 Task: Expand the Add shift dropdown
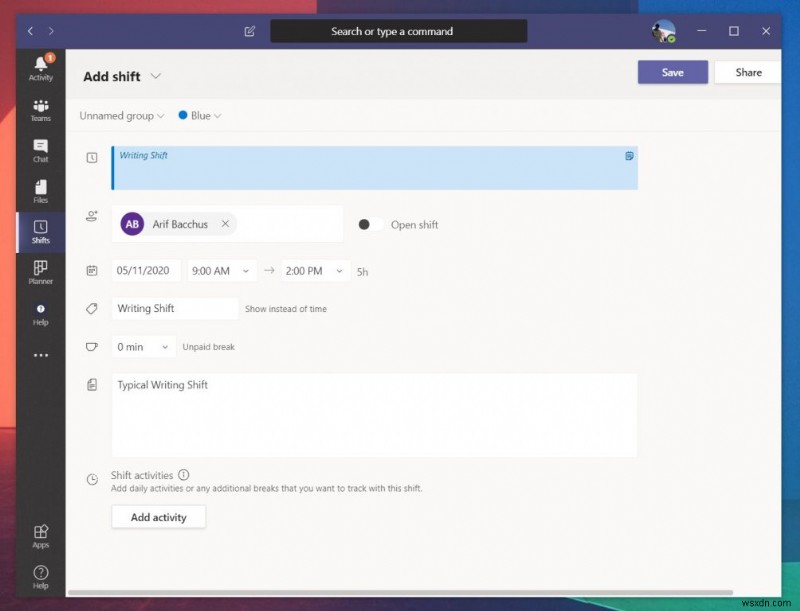click(x=156, y=76)
